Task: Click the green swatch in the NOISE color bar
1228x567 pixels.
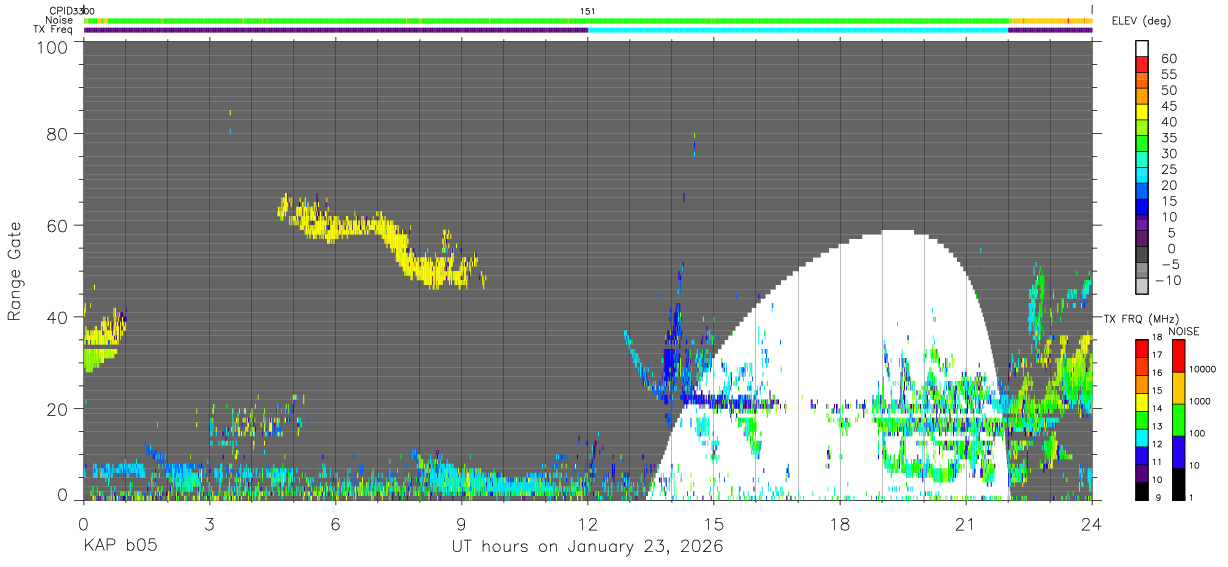Action: point(1178,420)
